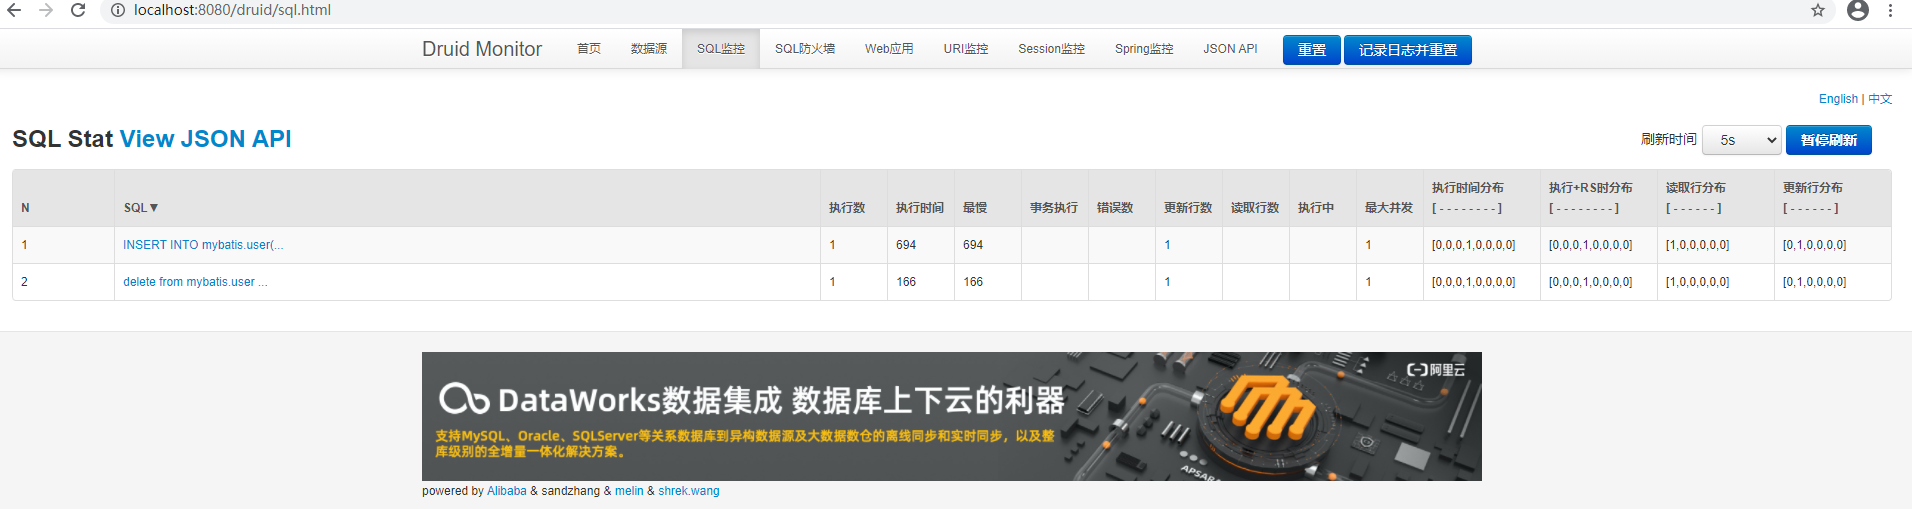Switch language to 中文
This screenshot has width=1912, height=509.
(x=1880, y=99)
